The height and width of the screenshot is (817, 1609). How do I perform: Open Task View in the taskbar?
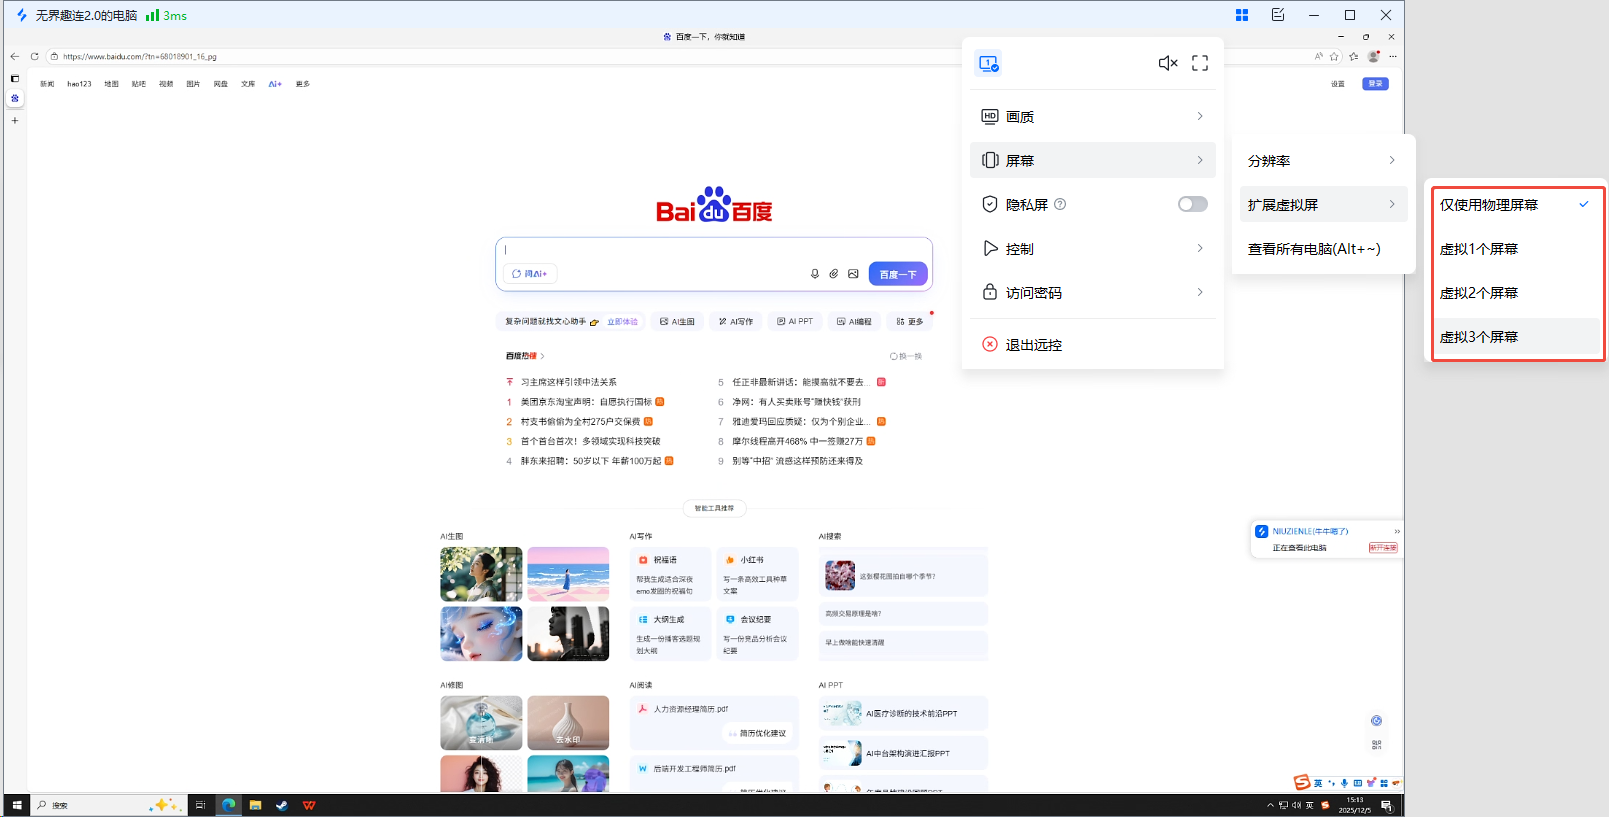200,805
